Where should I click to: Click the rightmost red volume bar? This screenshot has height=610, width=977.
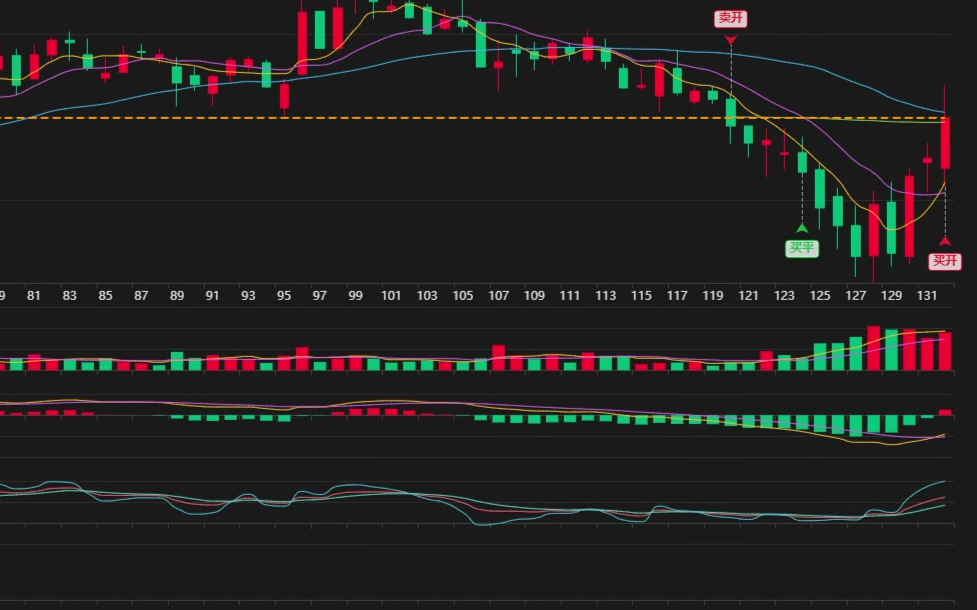pos(945,351)
